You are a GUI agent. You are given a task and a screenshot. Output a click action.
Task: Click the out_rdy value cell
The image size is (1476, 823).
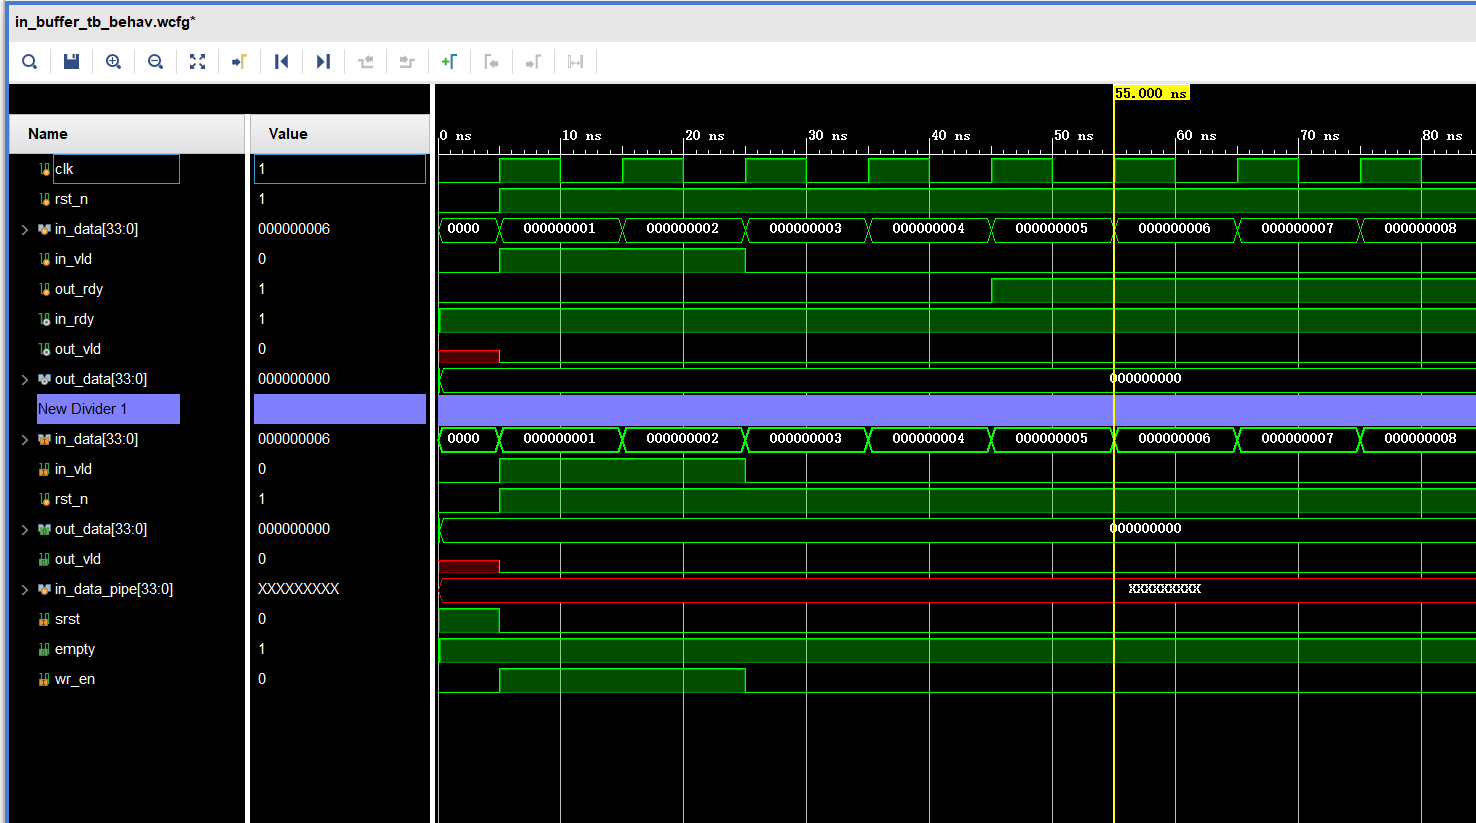pos(340,289)
